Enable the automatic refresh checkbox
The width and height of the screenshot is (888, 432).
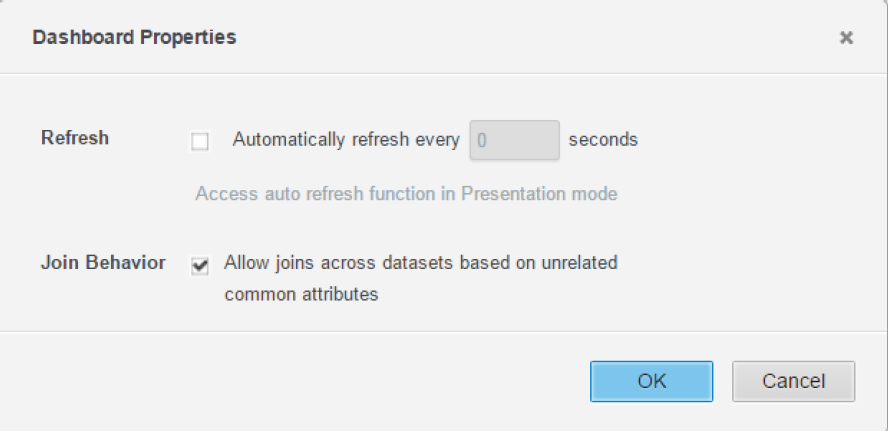coord(200,142)
